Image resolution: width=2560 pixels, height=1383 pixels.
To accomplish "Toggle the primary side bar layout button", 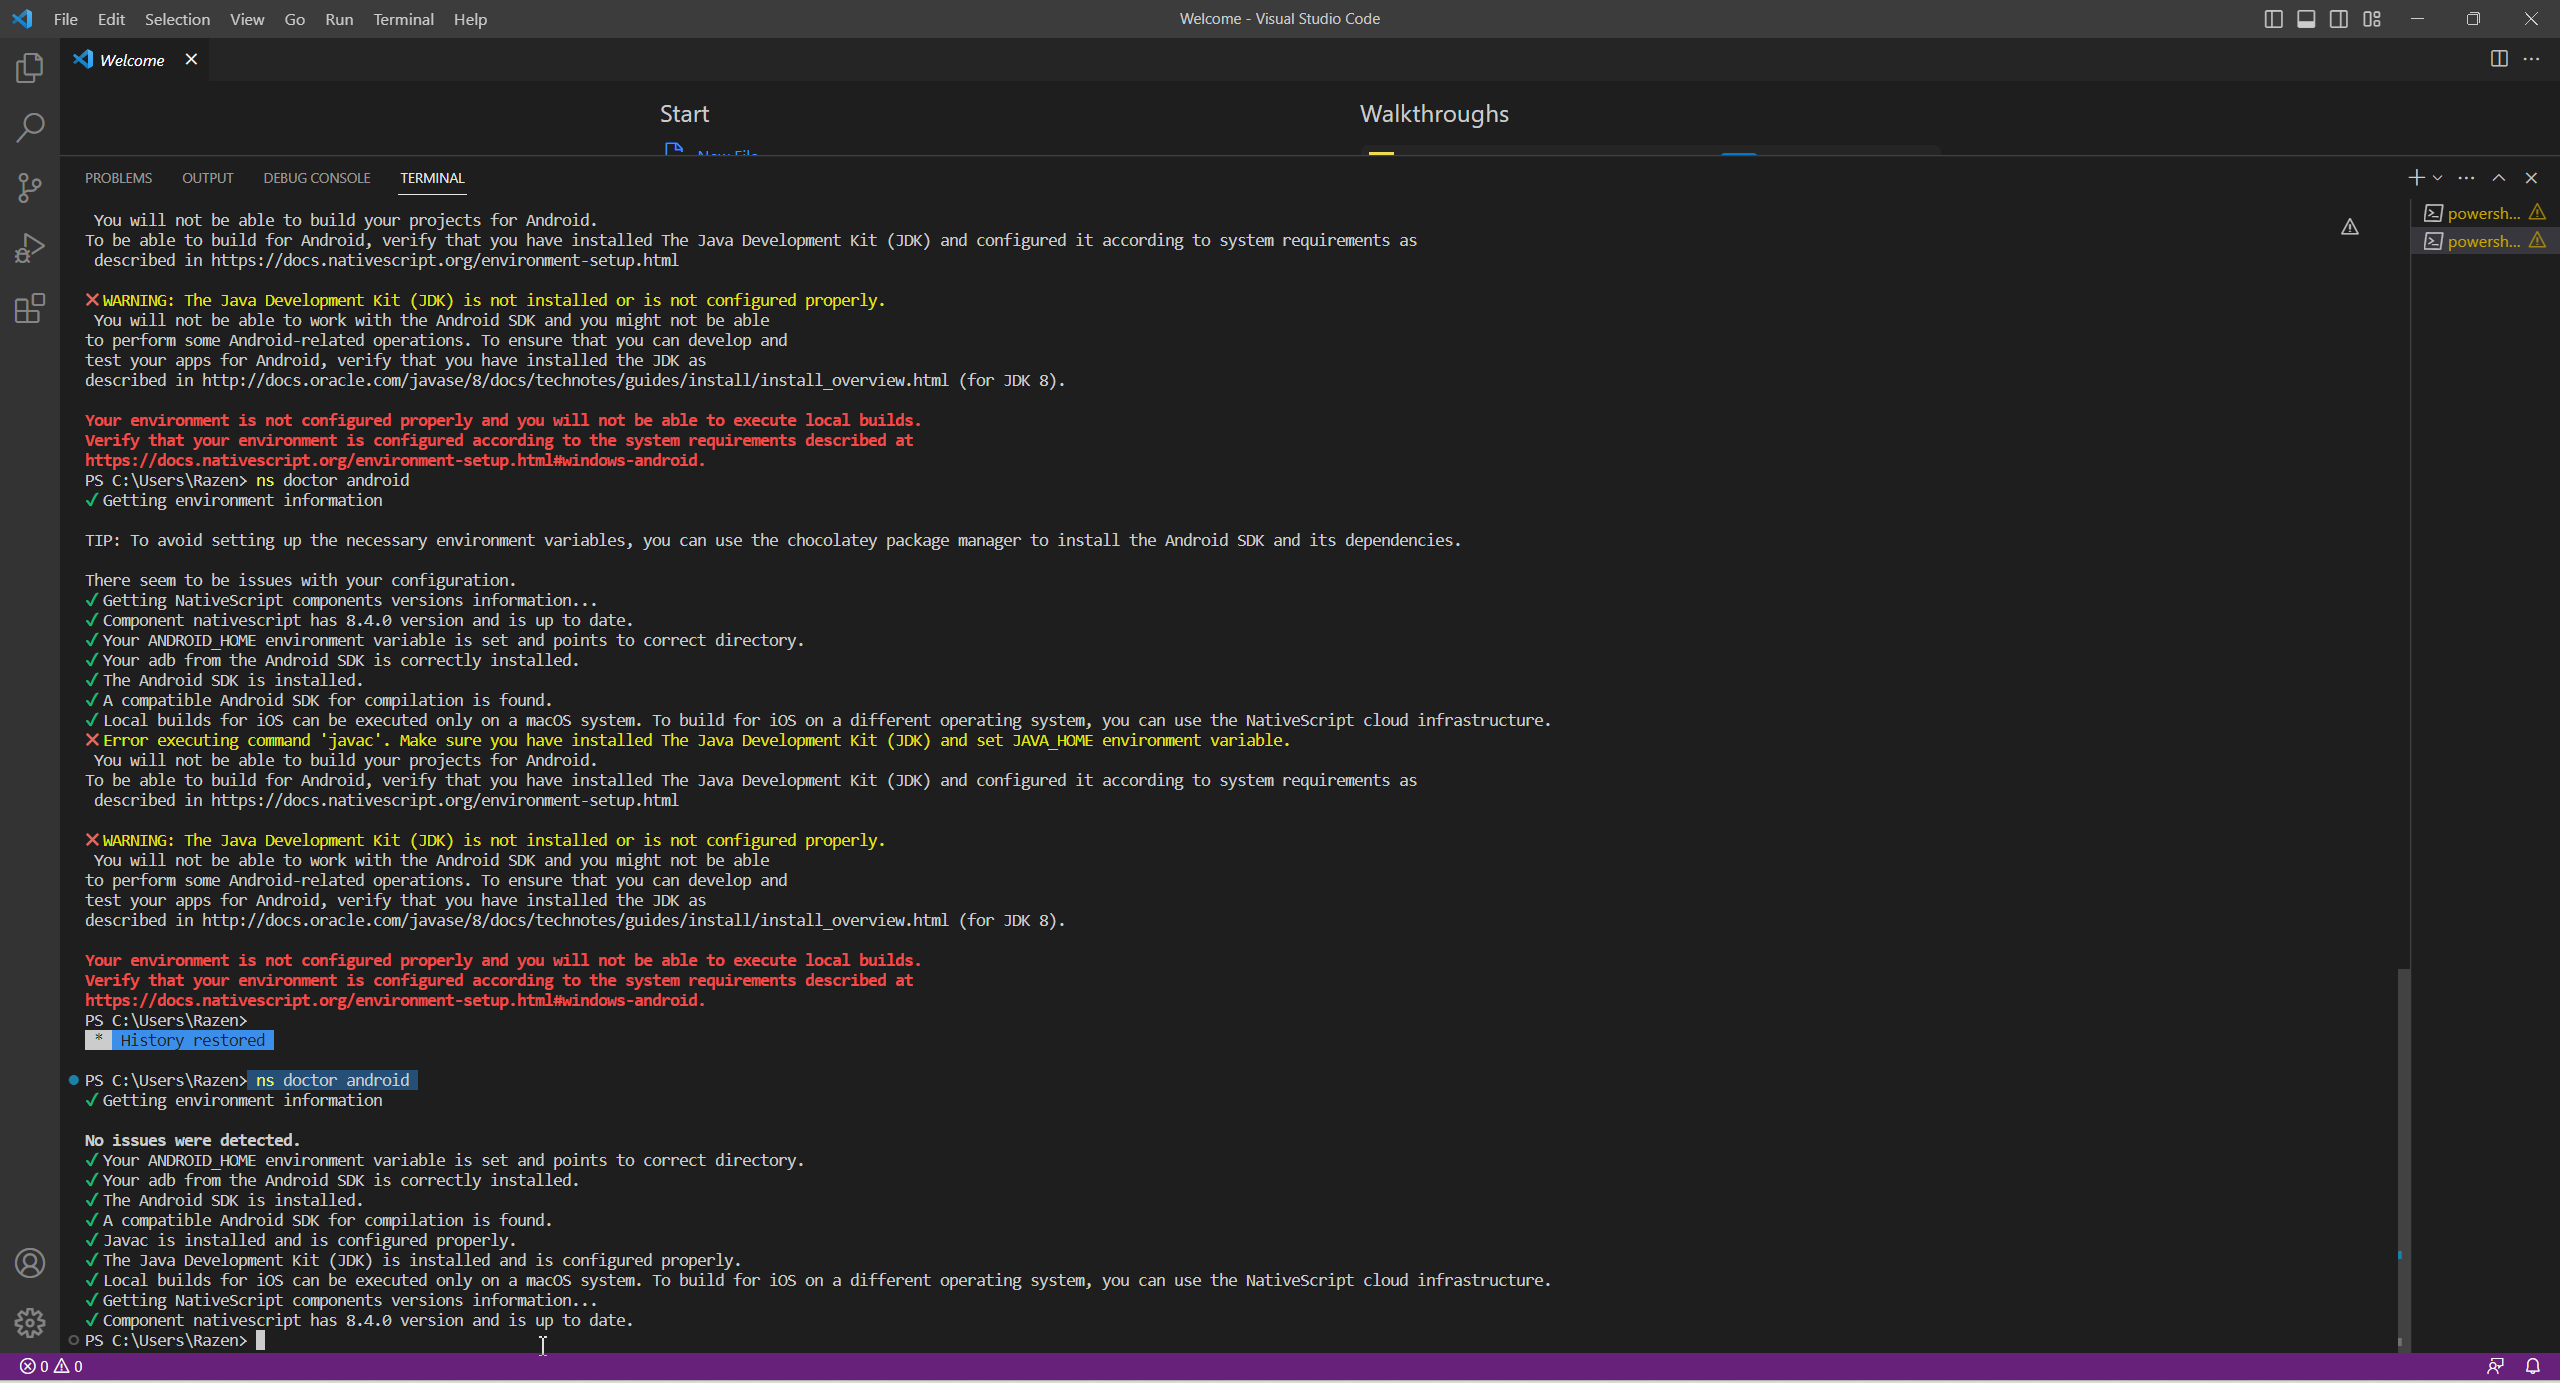I will click(x=2273, y=19).
